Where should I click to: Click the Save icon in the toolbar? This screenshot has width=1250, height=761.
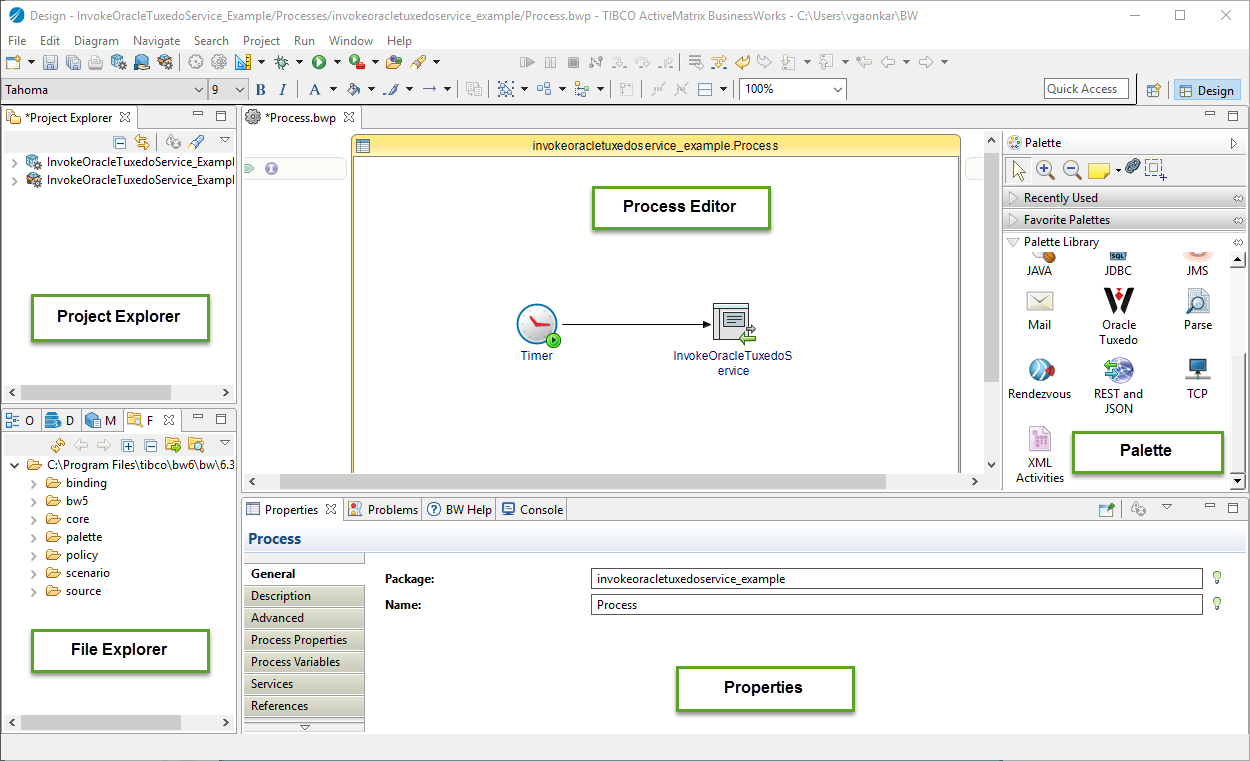(50, 63)
